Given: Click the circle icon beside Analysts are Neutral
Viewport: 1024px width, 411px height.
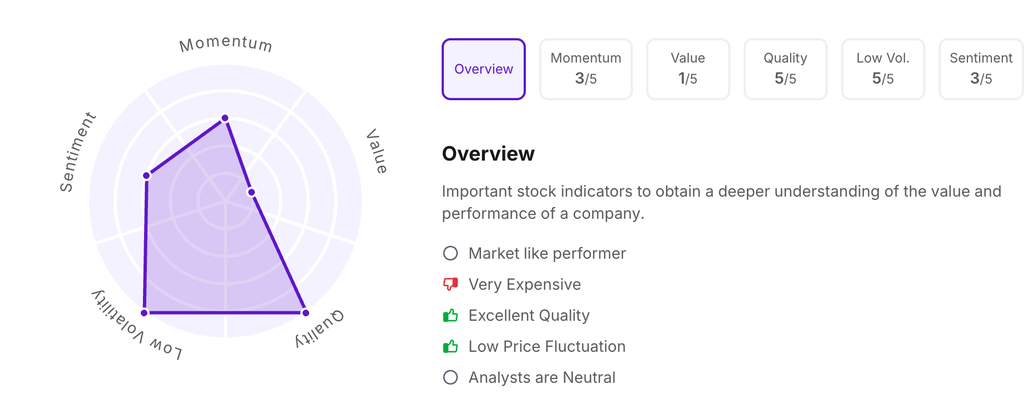Looking at the screenshot, I should 450,378.
